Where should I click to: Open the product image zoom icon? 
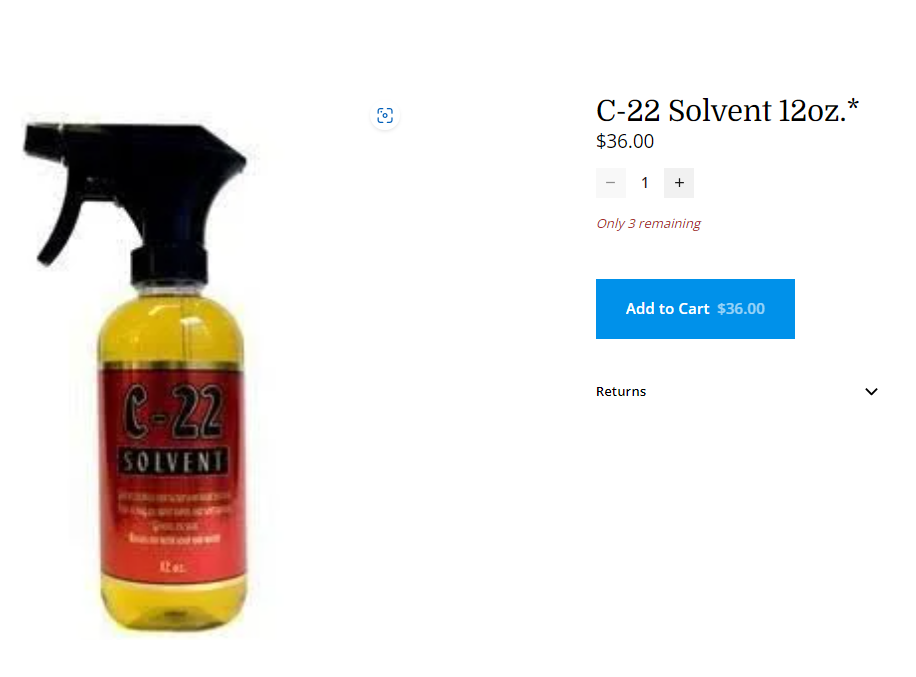pos(385,116)
